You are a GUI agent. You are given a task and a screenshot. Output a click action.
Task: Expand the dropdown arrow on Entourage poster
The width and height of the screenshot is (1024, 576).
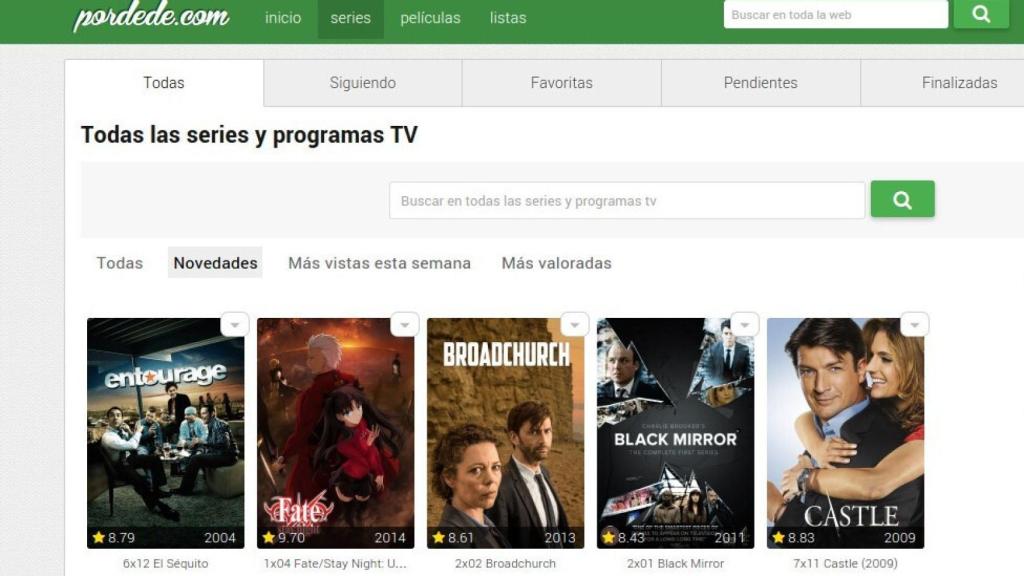(x=235, y=325)
